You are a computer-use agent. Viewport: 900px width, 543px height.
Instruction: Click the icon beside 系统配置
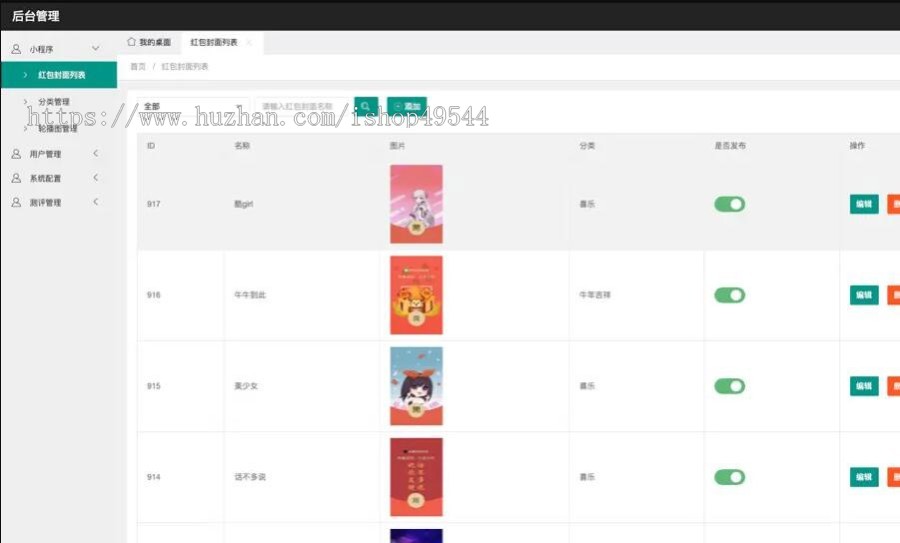[x=16, y=179]
